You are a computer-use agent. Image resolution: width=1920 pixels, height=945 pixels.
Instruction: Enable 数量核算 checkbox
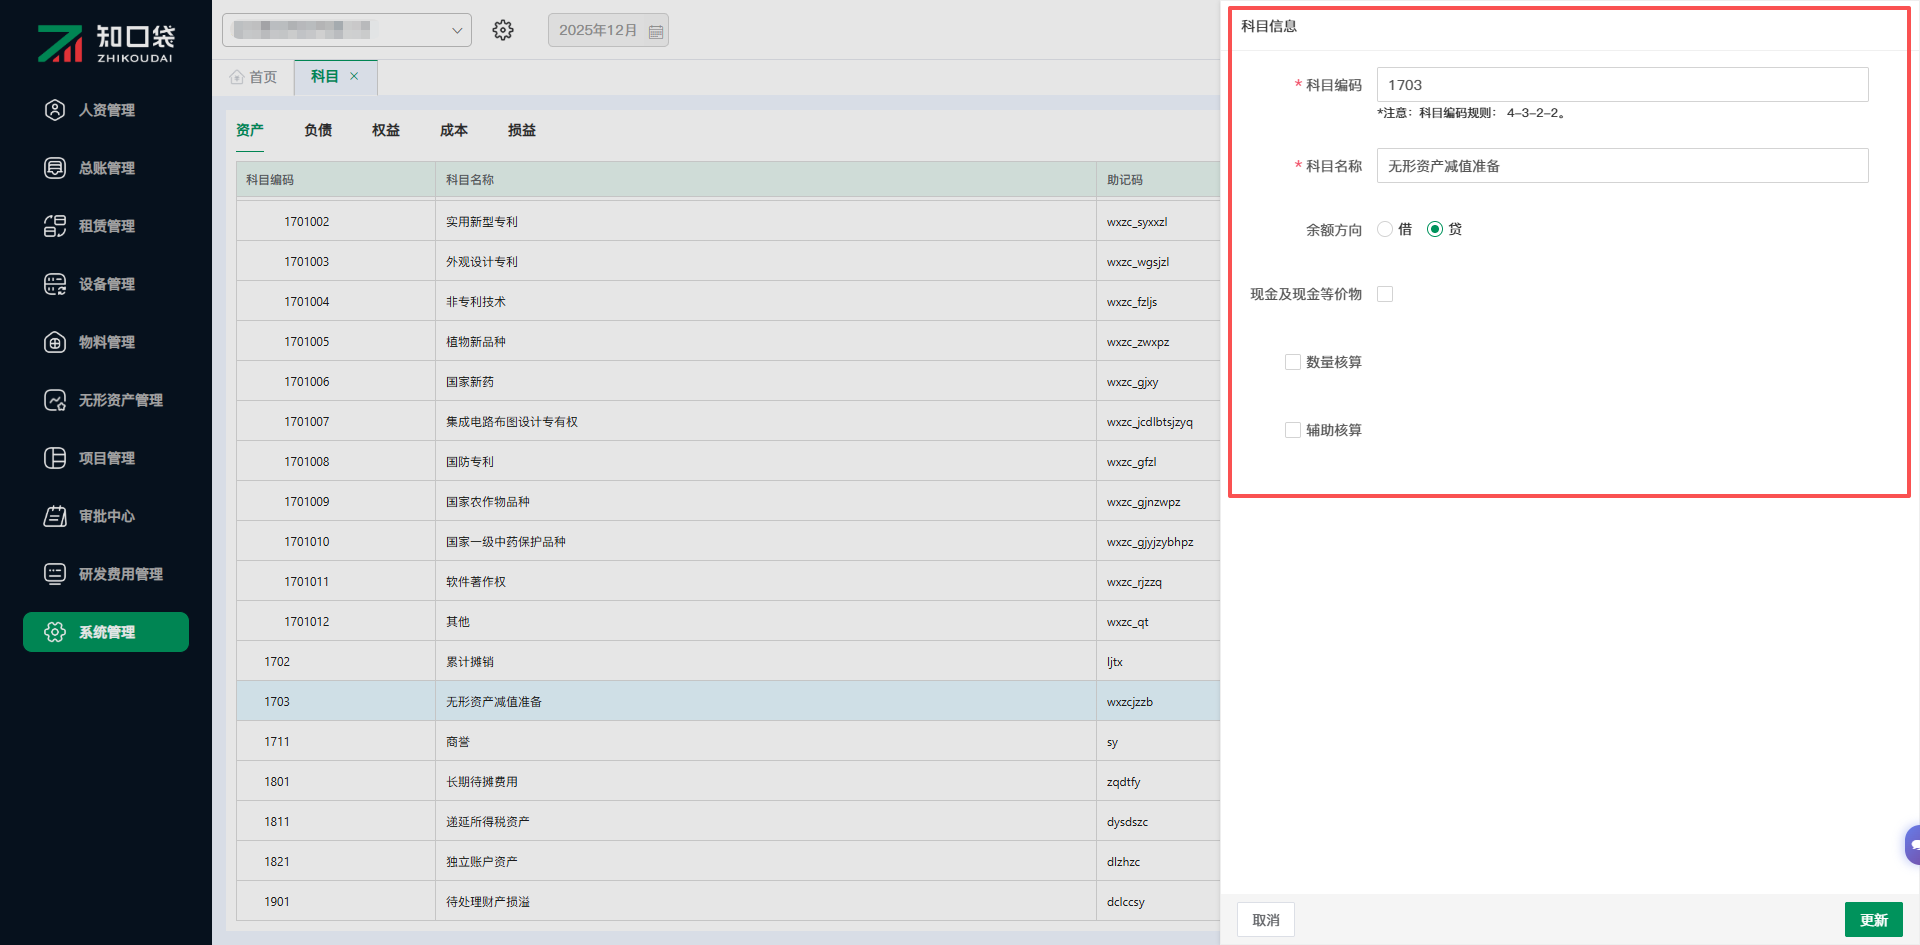click(1293, 362)
